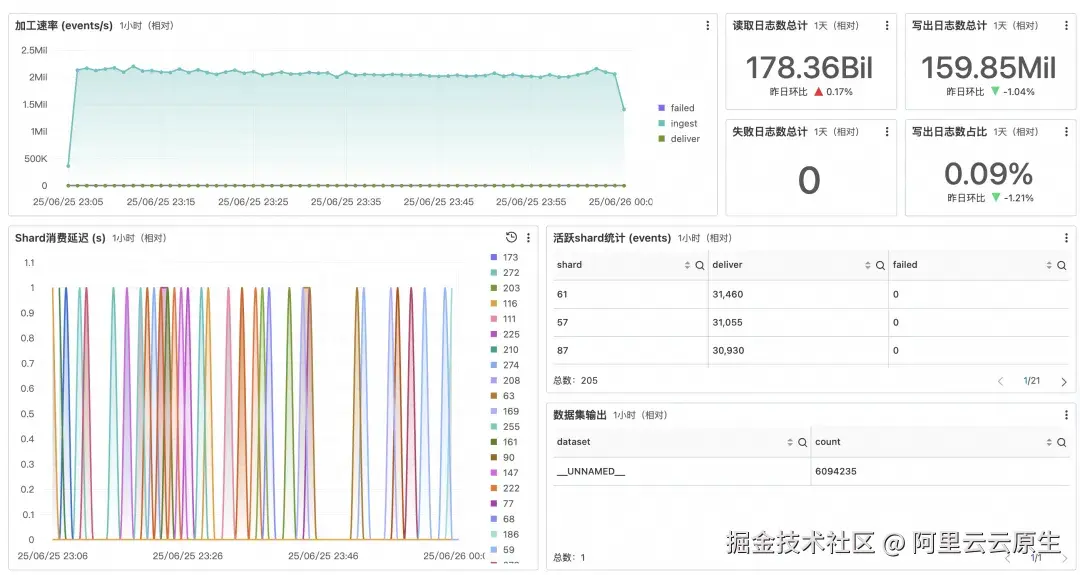Go to previous page of shard table
1080x575 pixels.
pyautogui.click(x=1000, y=381)
